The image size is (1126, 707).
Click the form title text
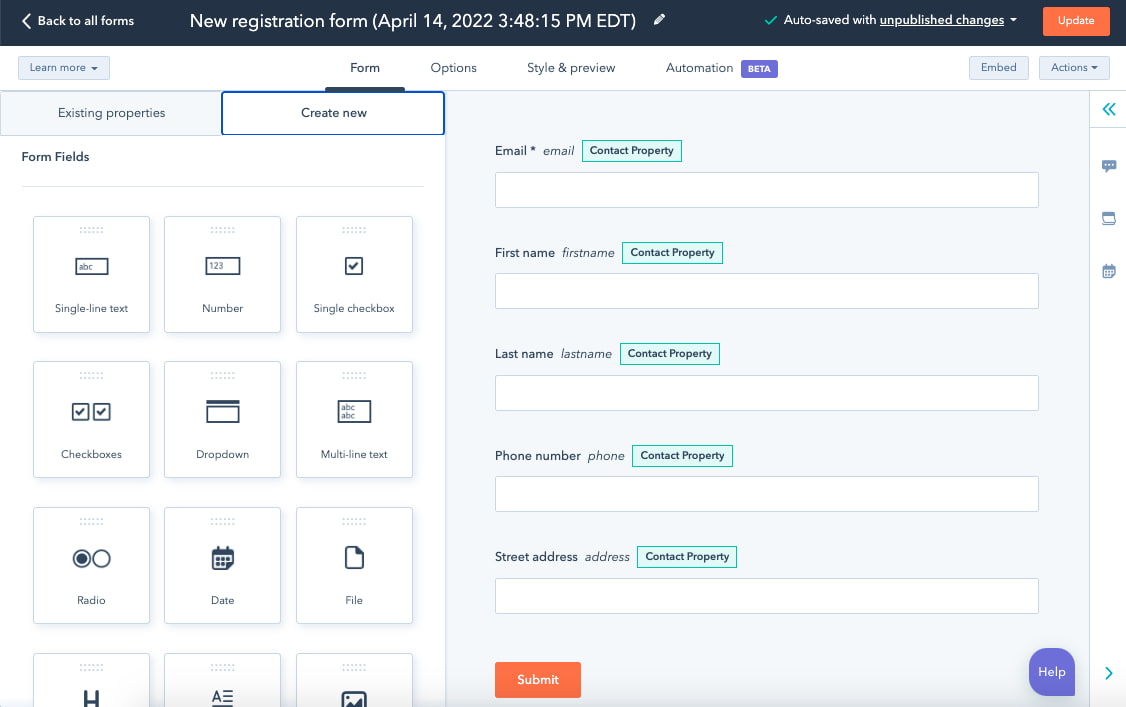413,21
